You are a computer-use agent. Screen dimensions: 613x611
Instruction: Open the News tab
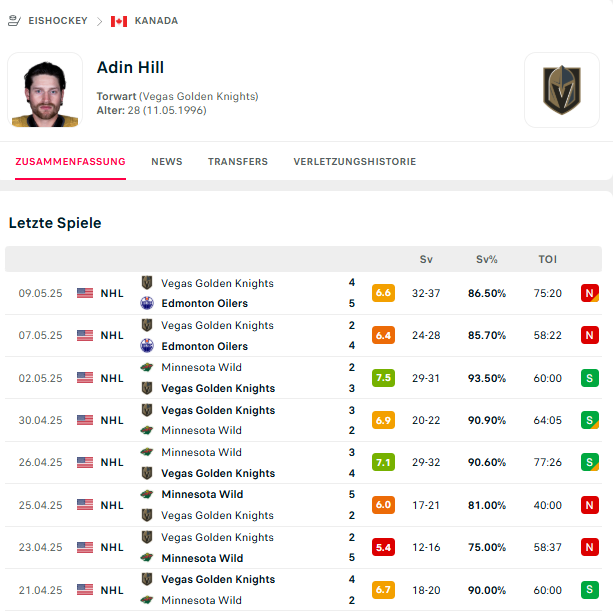[x=167, y=162]
